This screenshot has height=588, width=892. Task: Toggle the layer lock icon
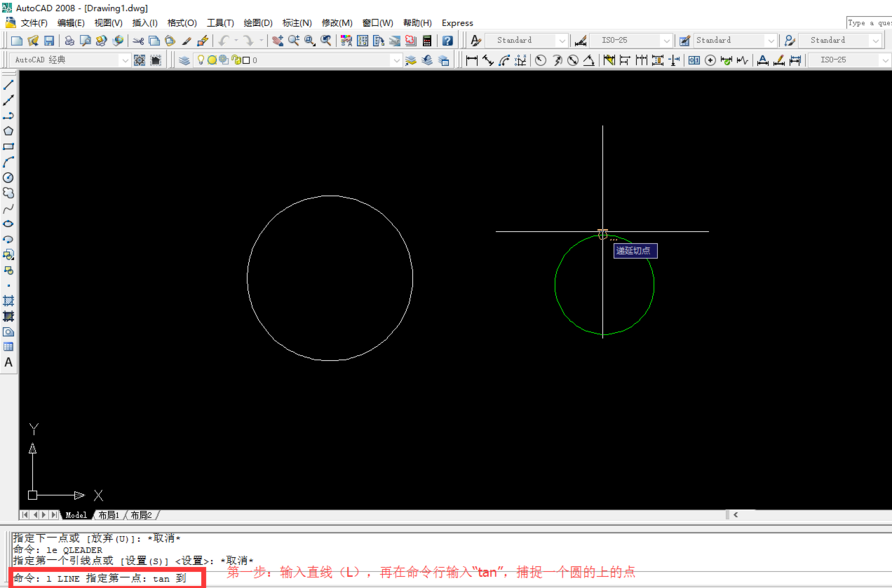234,60
